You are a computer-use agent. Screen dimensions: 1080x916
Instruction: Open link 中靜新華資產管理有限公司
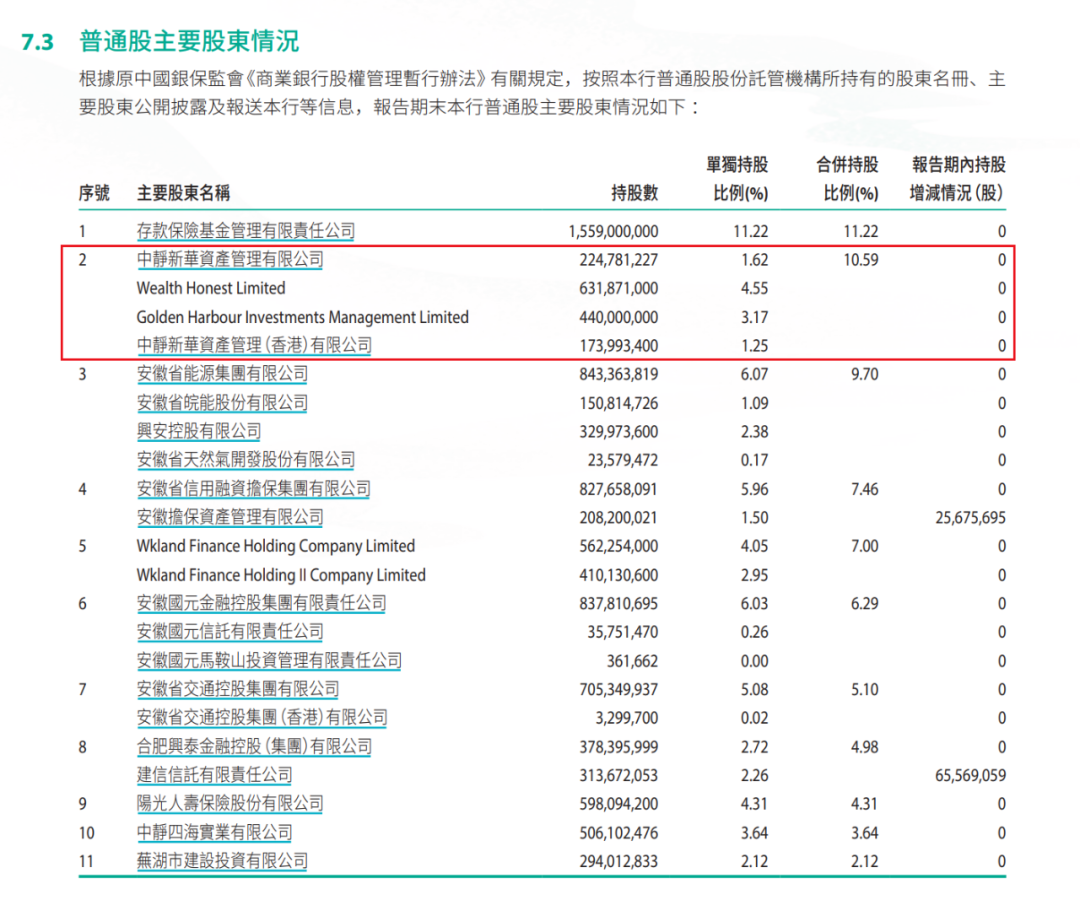coord(230,260)
